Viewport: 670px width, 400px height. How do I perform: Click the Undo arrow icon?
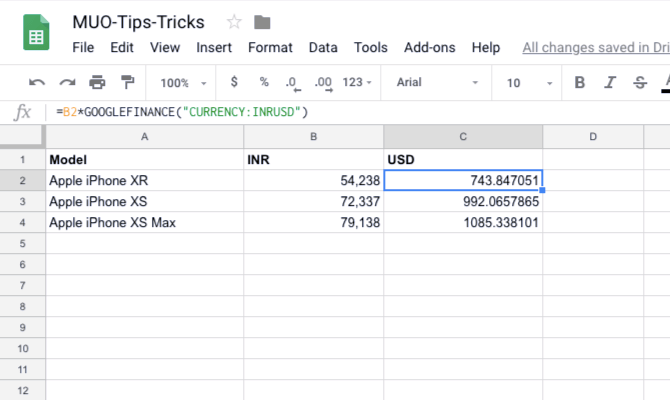[x=37, y=83]
